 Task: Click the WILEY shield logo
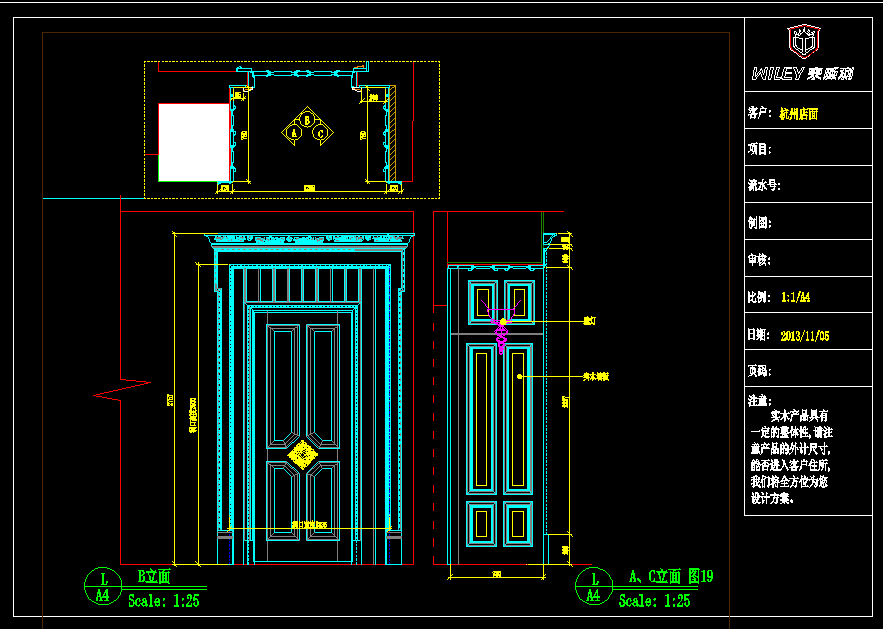click(803, 41)
